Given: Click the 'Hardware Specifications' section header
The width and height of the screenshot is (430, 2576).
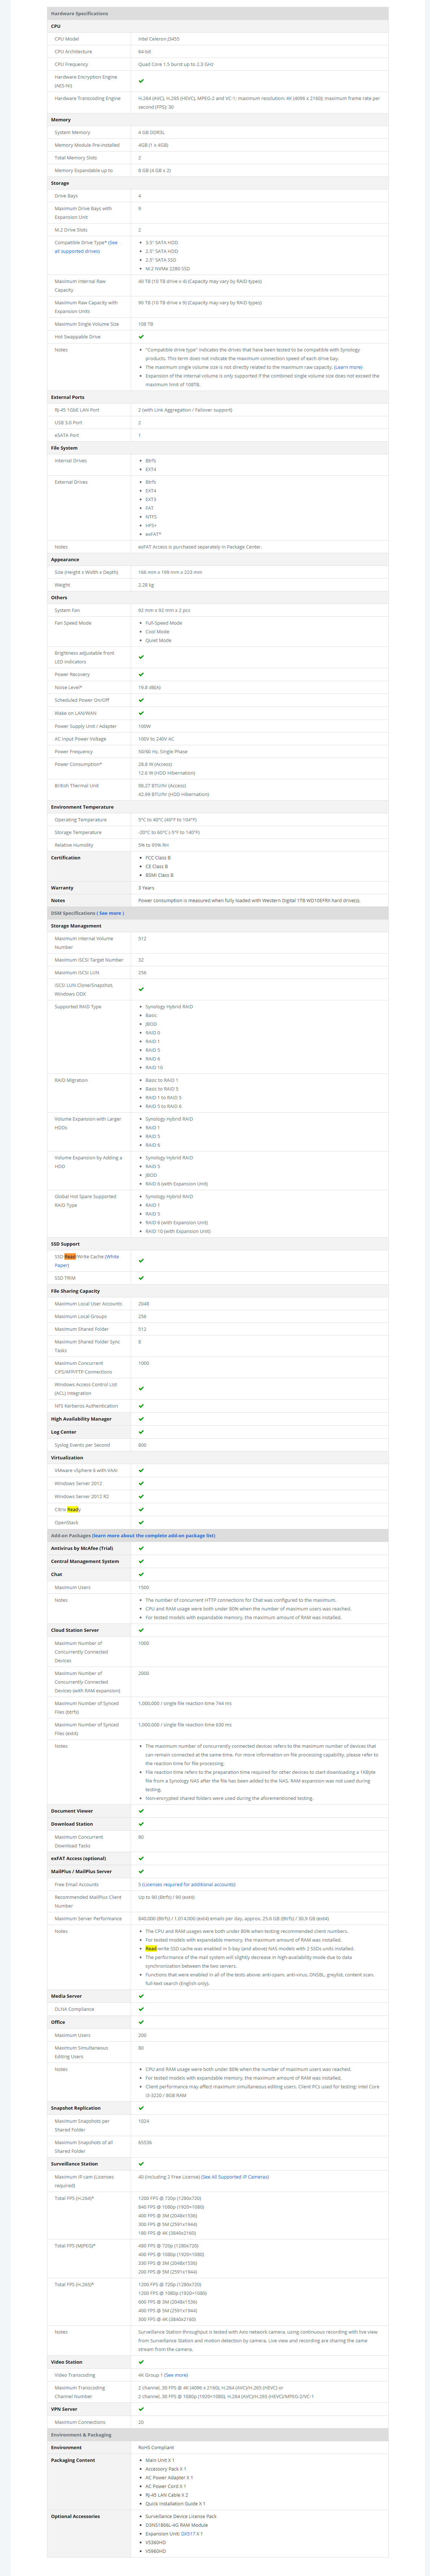Looking at the screenshot, I should pos(217,14).
